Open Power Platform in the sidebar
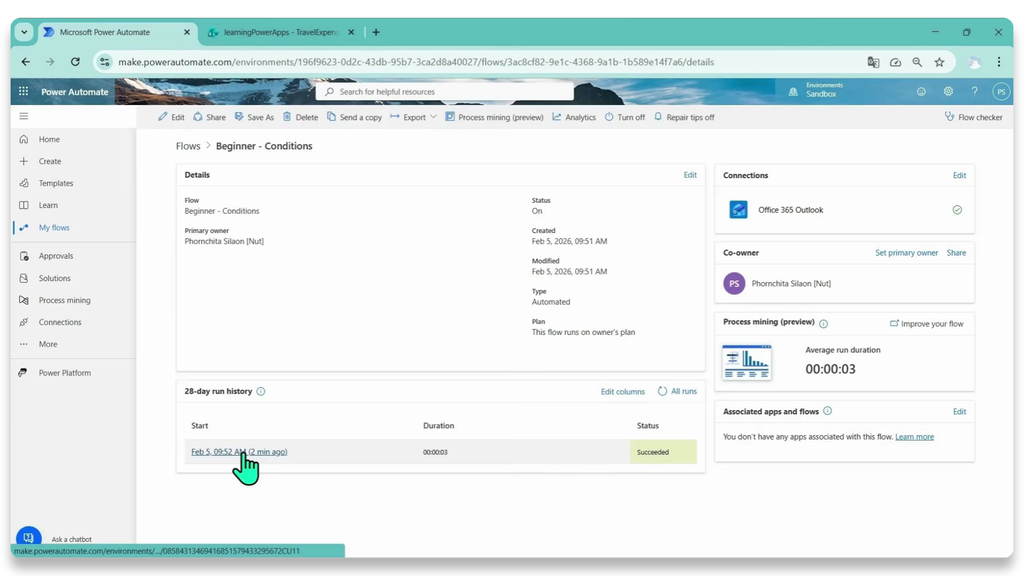The width and height of the screenshot is (1024, 576). click(x=64, y=373)
